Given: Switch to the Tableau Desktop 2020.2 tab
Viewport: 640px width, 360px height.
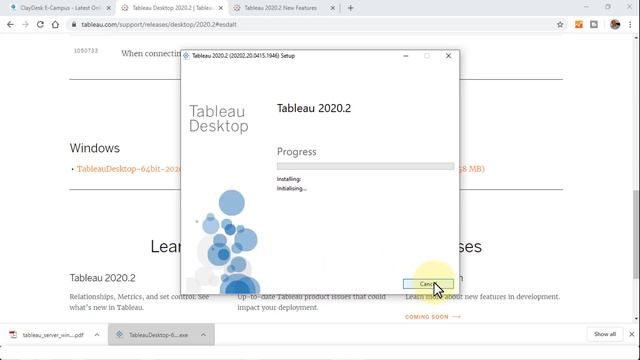Looking at the screenshot, I should (171, 8).
